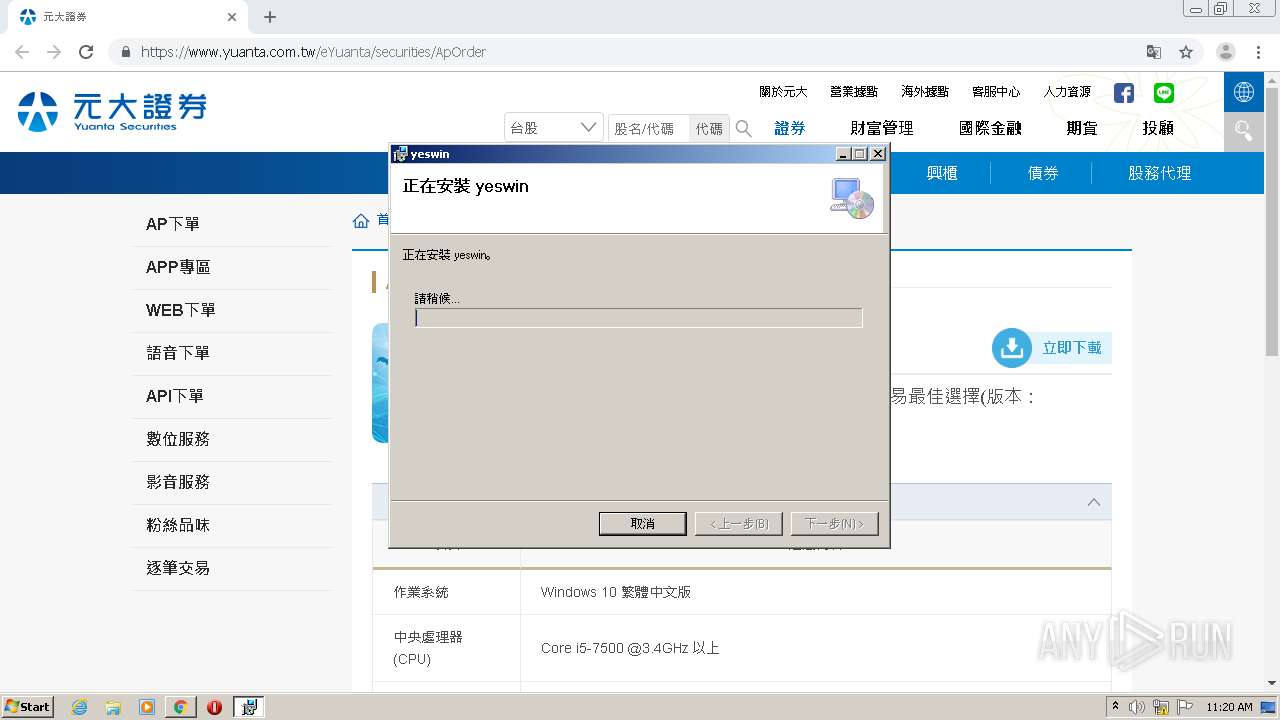The width and height of the screenshot is (1280, 720).
Task: Click the yeswin installer taskbar icon
Action: tap(249, 707)
